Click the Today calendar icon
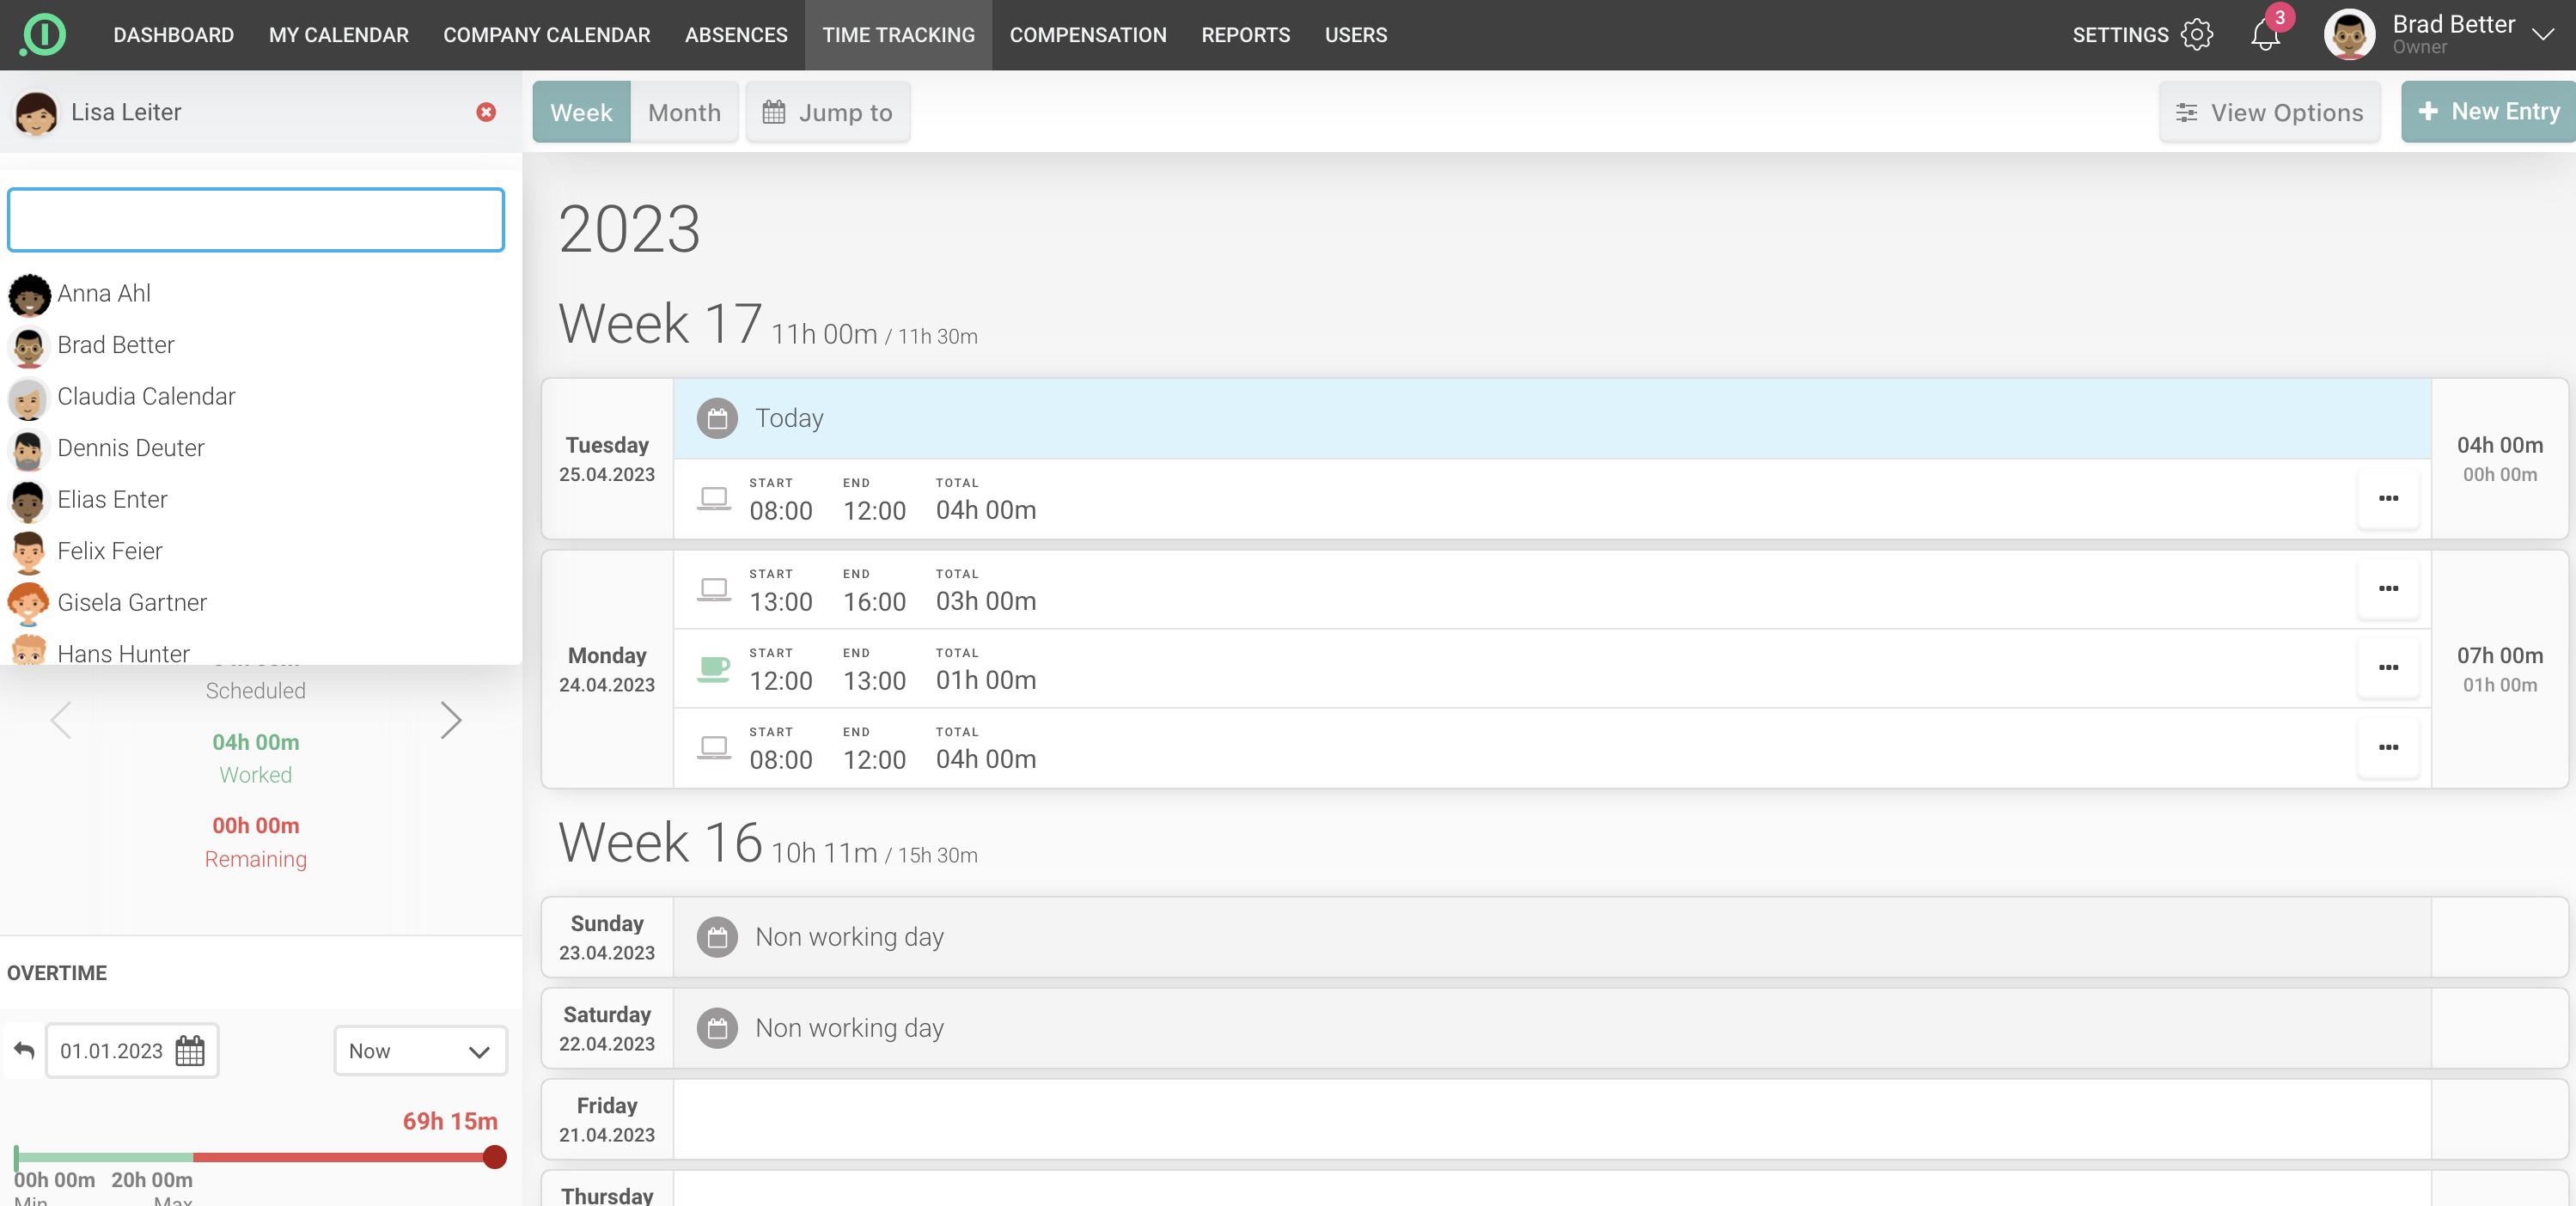 pyautogui.click(x=717, y=418)
